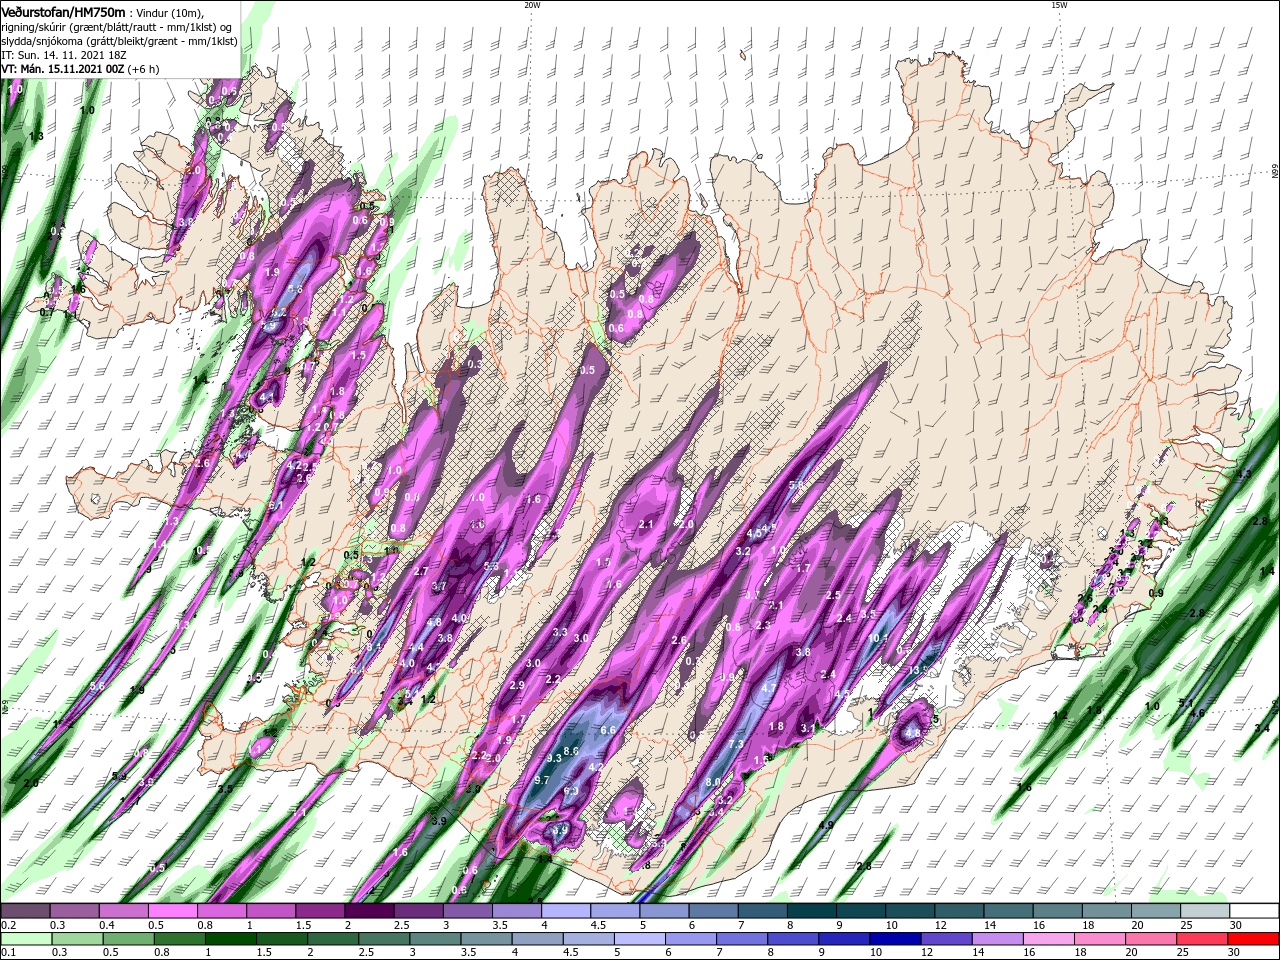Image resolution: width=1280 pixels, height=960 pixels.
Task: Click rain legend swatch between 10 and 12
Action: pos(896,939)
